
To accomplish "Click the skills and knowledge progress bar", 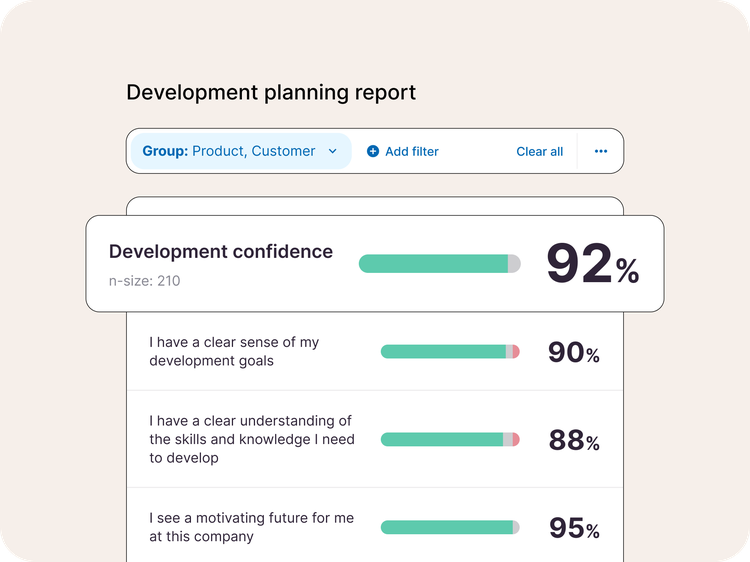I will tap(450, 440).
